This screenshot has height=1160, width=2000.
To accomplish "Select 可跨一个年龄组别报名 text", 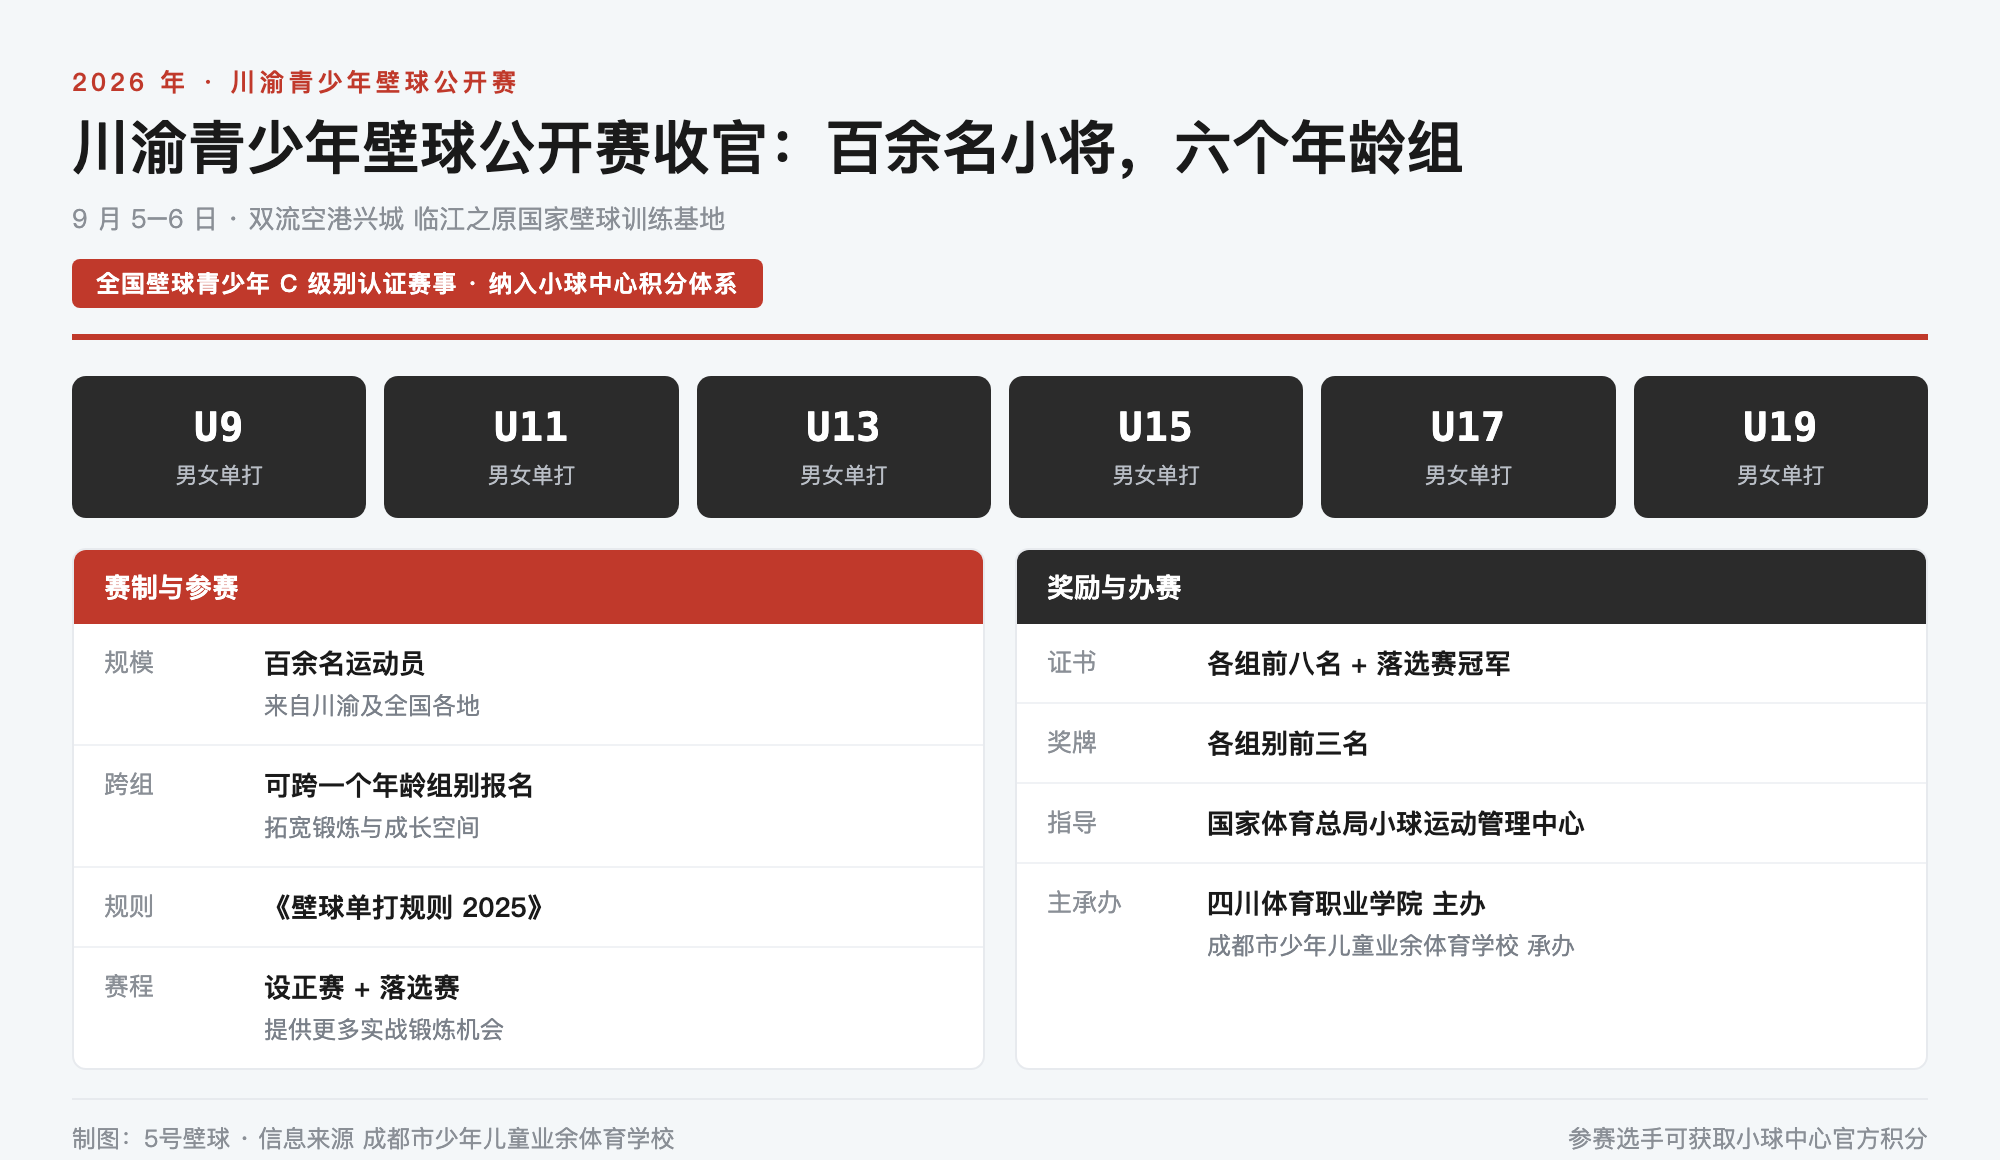I will [398, 785].
